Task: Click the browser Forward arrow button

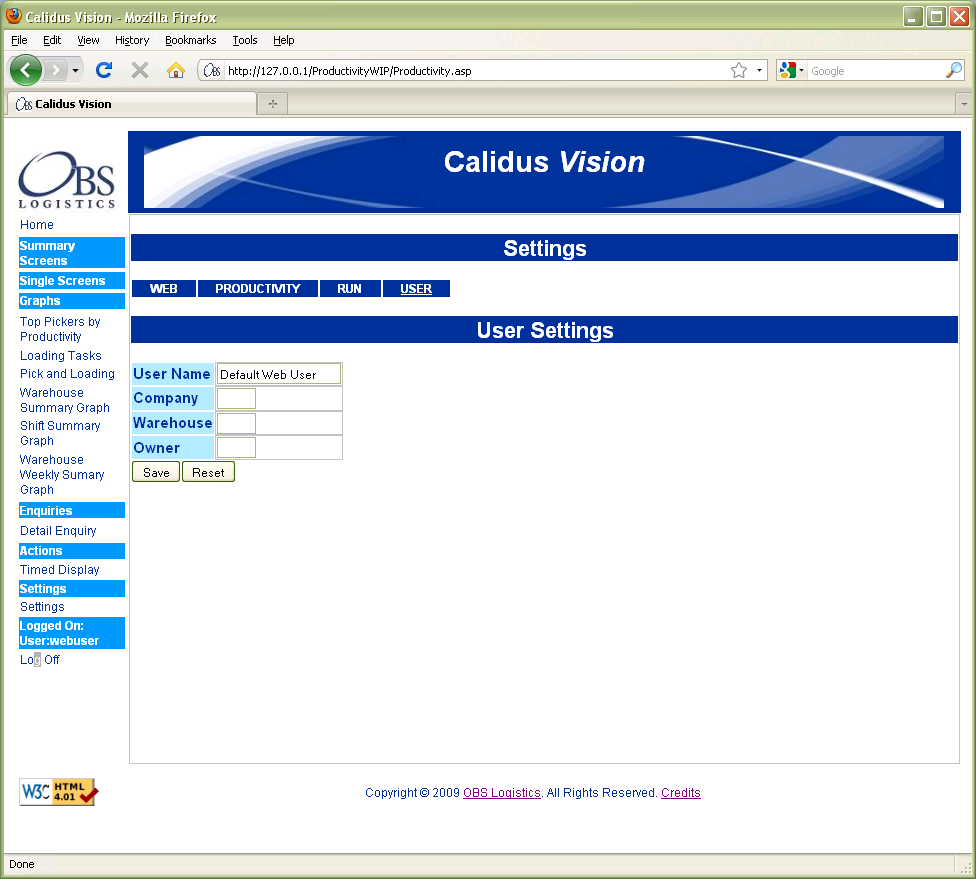Action: click(x=56, y=70)
